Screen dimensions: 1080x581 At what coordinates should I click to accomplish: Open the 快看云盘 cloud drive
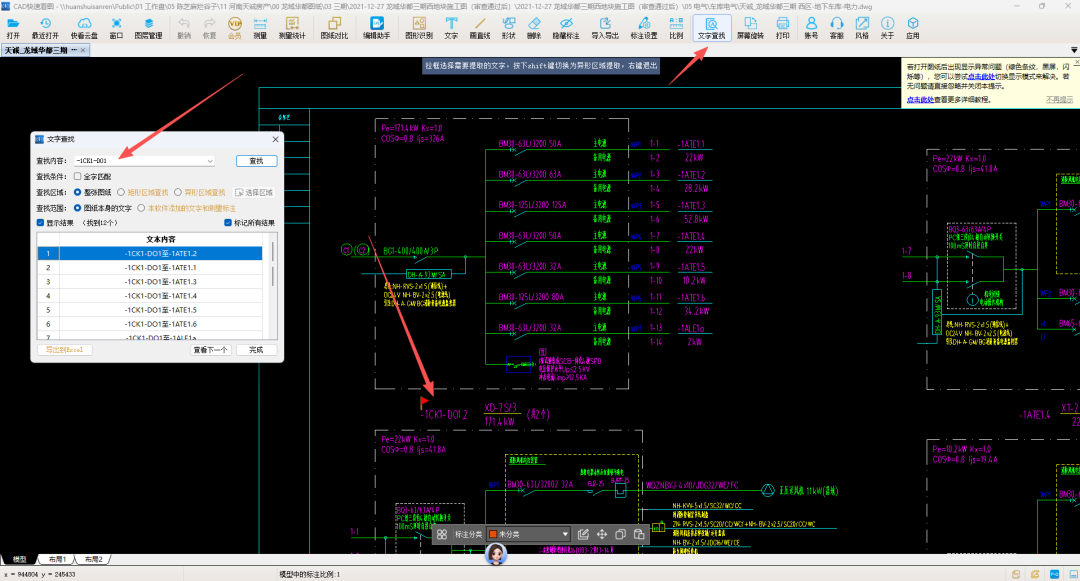click(x=84, y=28)
